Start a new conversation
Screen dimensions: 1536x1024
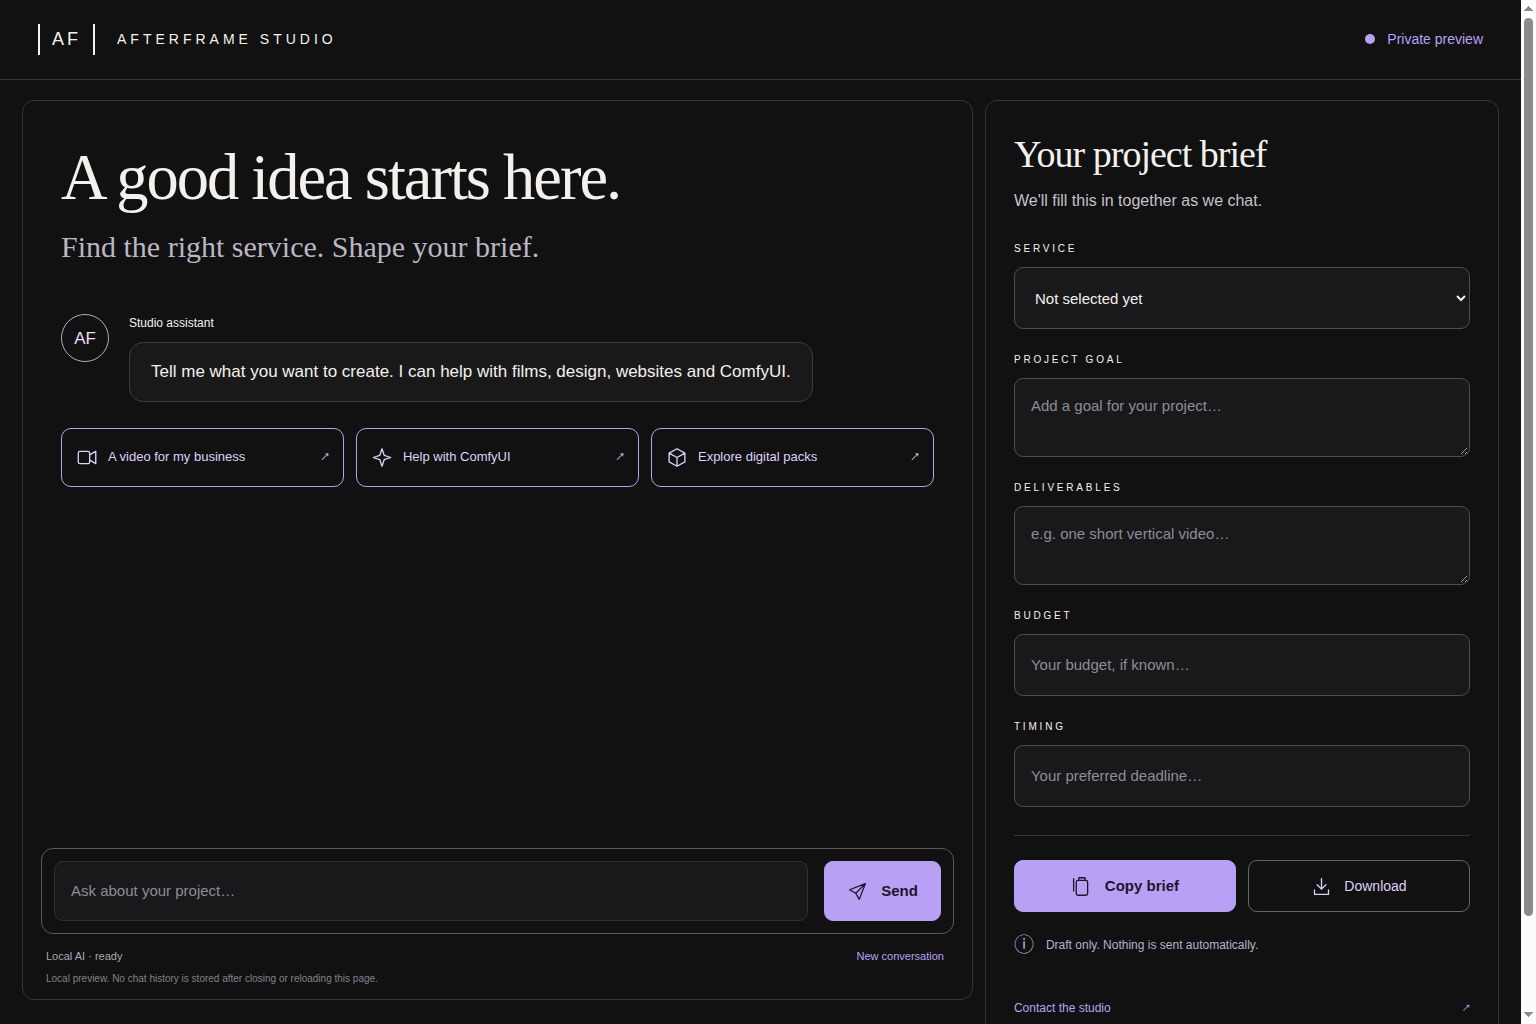click(900, 956)
